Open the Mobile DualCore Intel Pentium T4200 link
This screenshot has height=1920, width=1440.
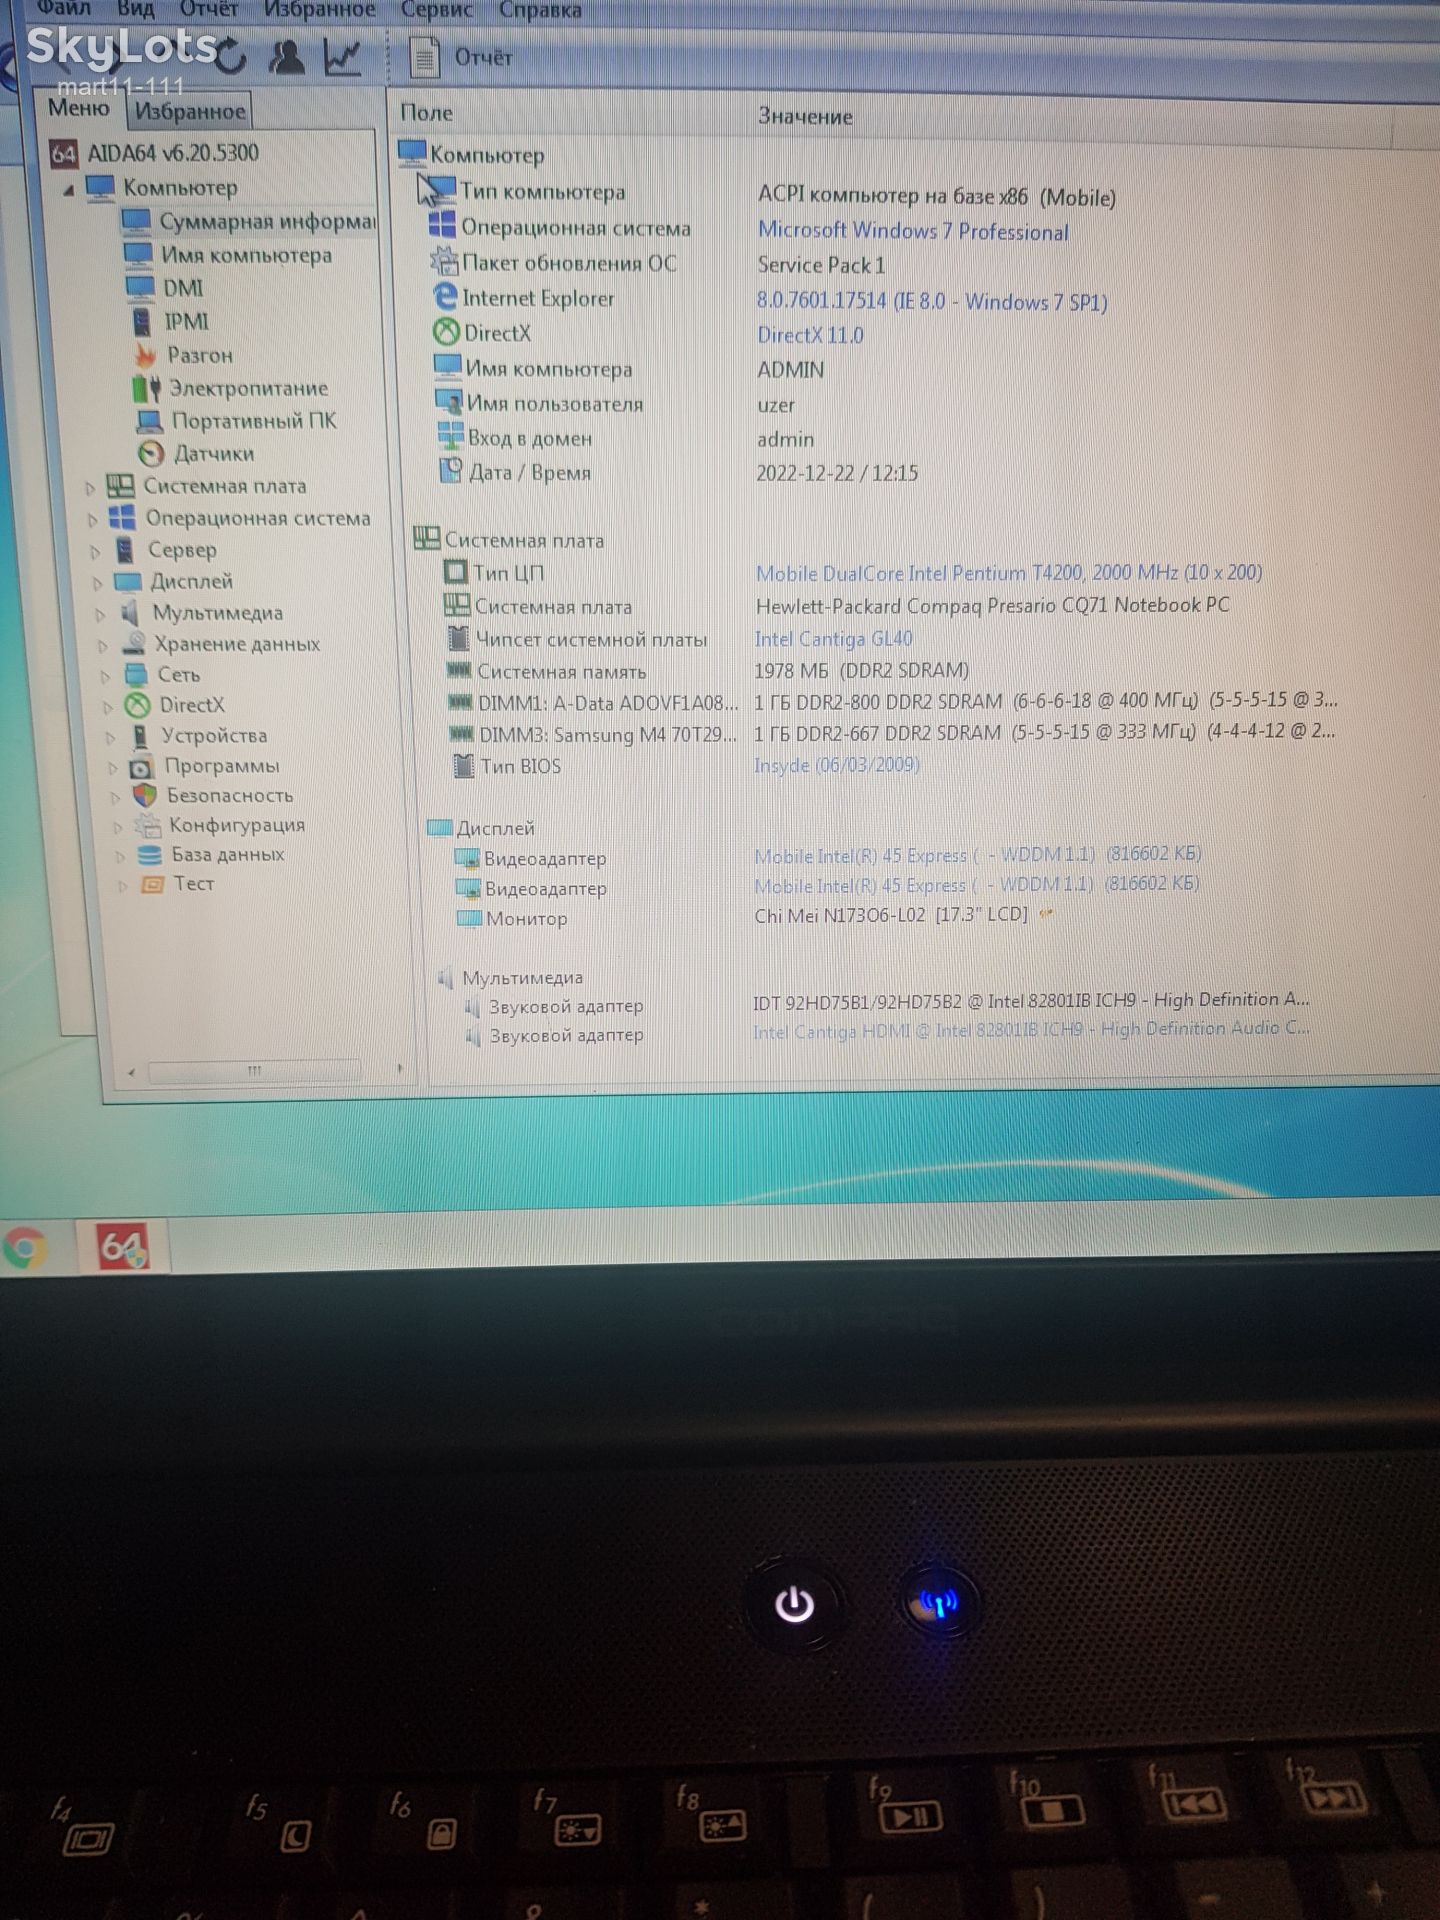click(1008, 573)
